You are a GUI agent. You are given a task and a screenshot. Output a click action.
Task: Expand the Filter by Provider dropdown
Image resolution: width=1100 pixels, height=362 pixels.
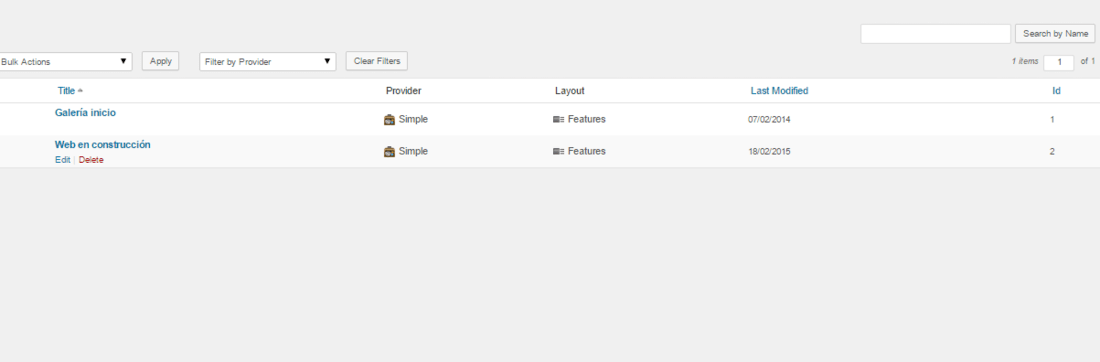[268, 62]
